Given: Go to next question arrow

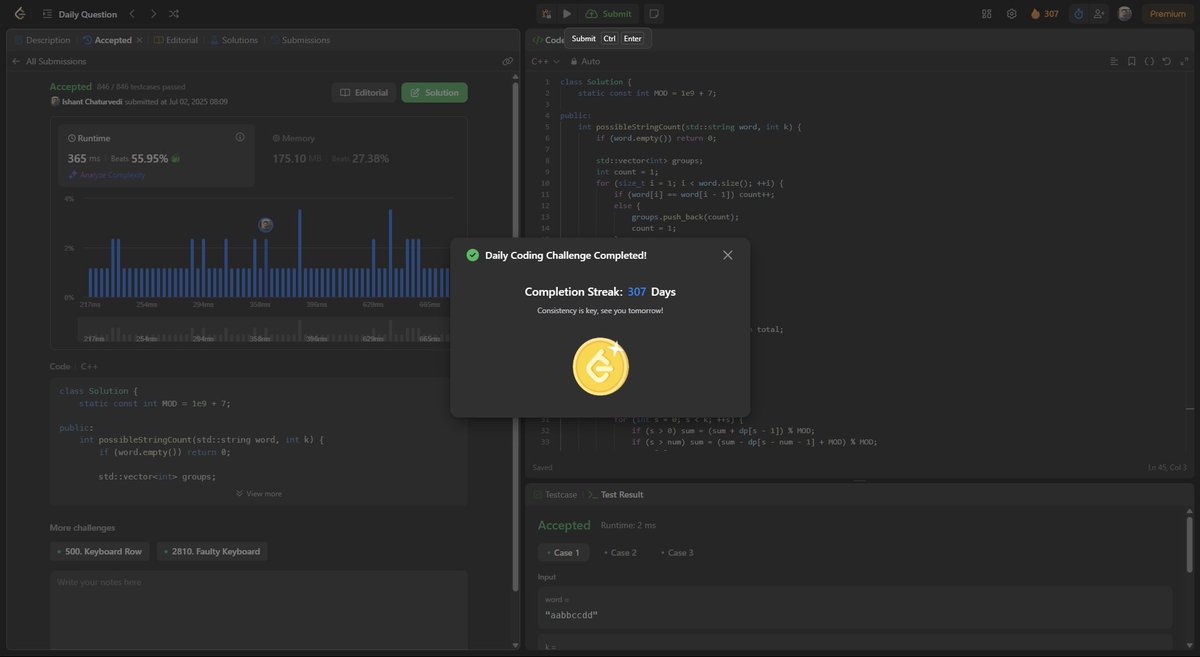Looking at the screenshot, I should (153, 14).
